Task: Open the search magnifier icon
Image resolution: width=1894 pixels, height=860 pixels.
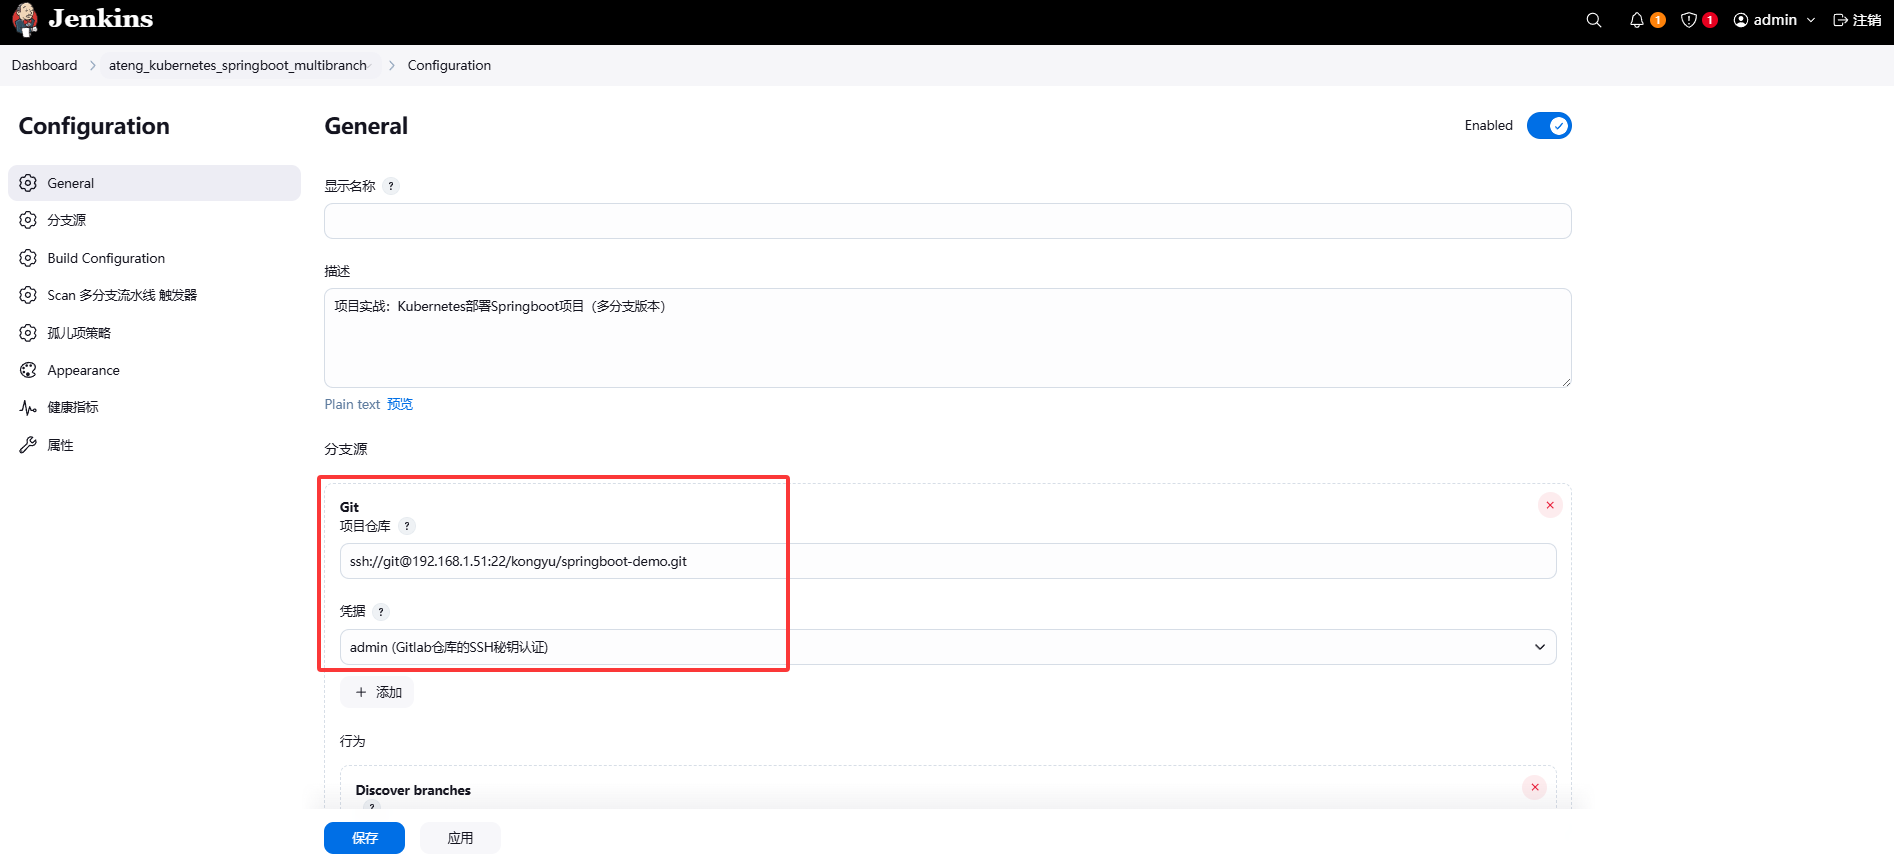Action: pyautogui.click(x=1593, y=20)
